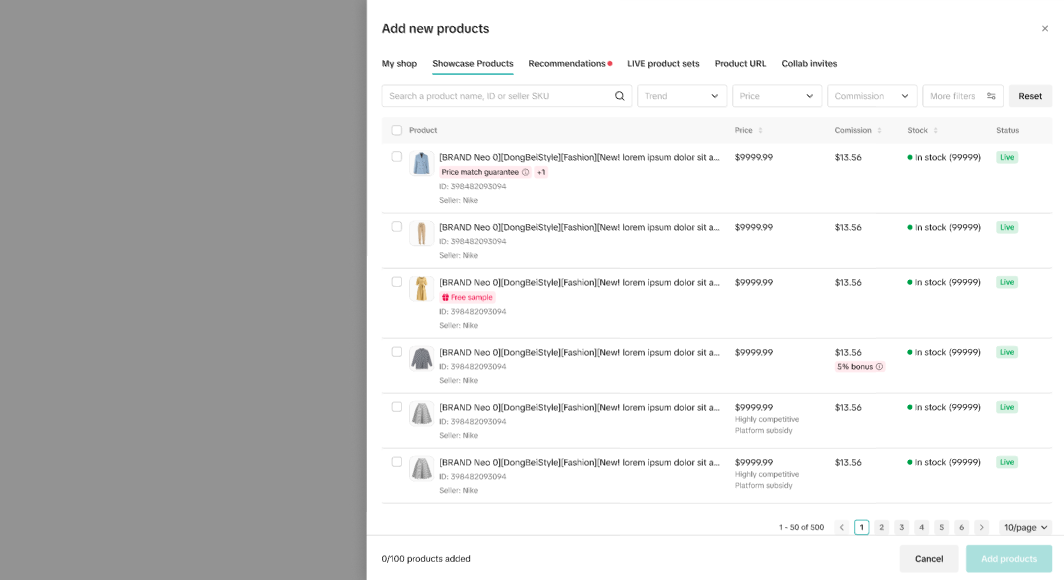The height and width of the screenshot is (580, 1064).
Task: Expand the Trend filter dropdown
Action: pos(682,96)
